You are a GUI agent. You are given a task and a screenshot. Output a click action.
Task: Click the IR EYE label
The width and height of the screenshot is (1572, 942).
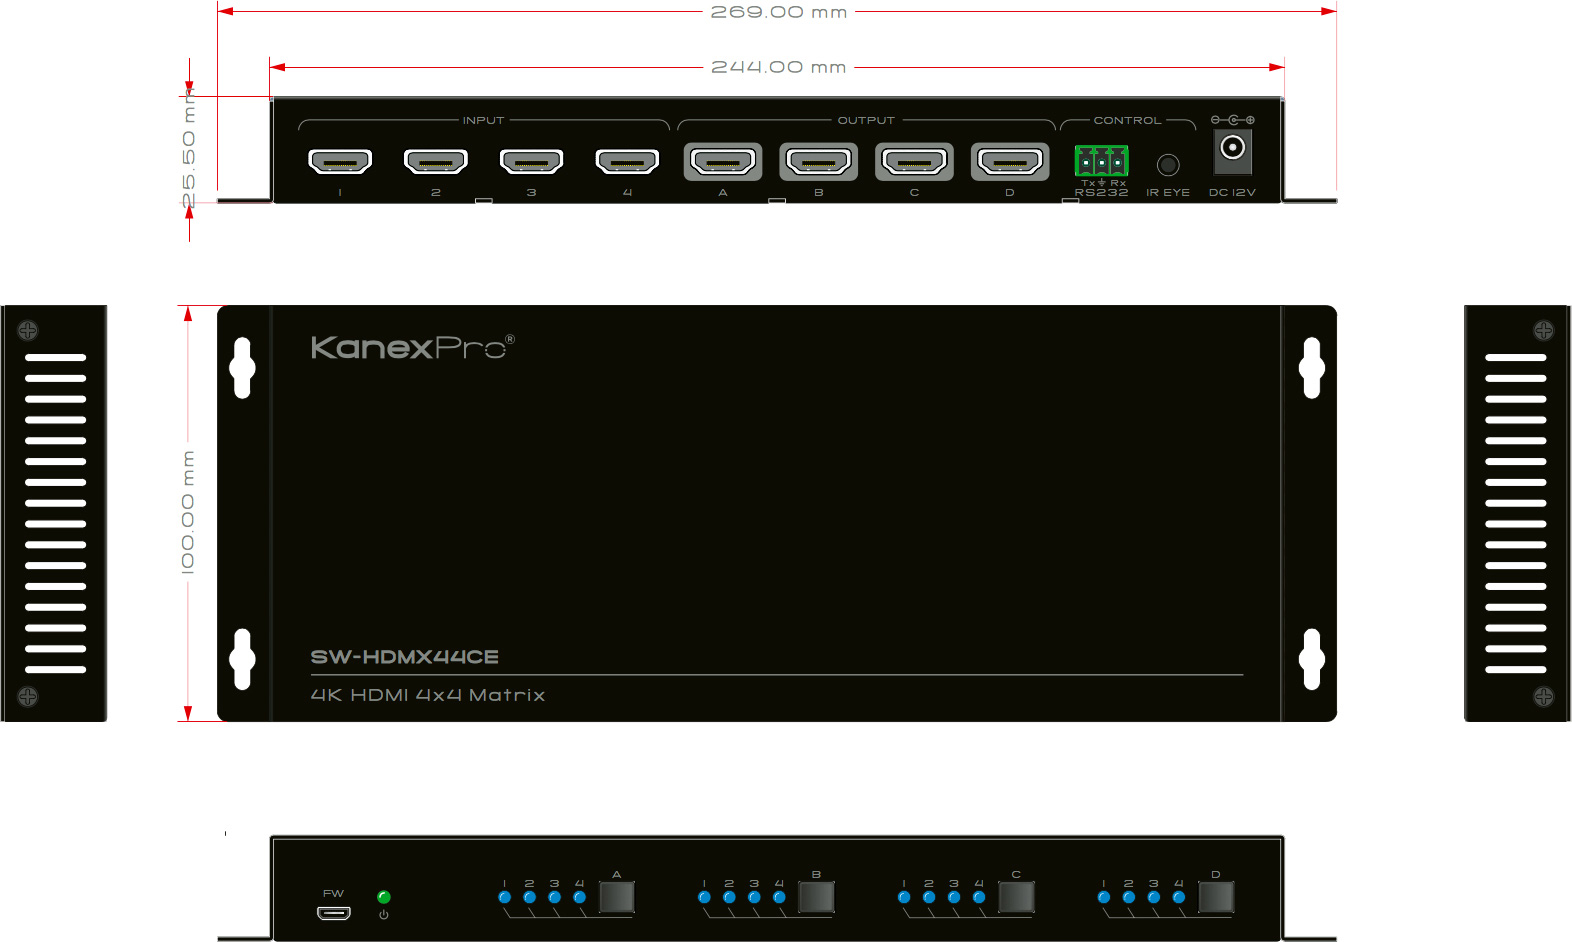coord(1168,192)
